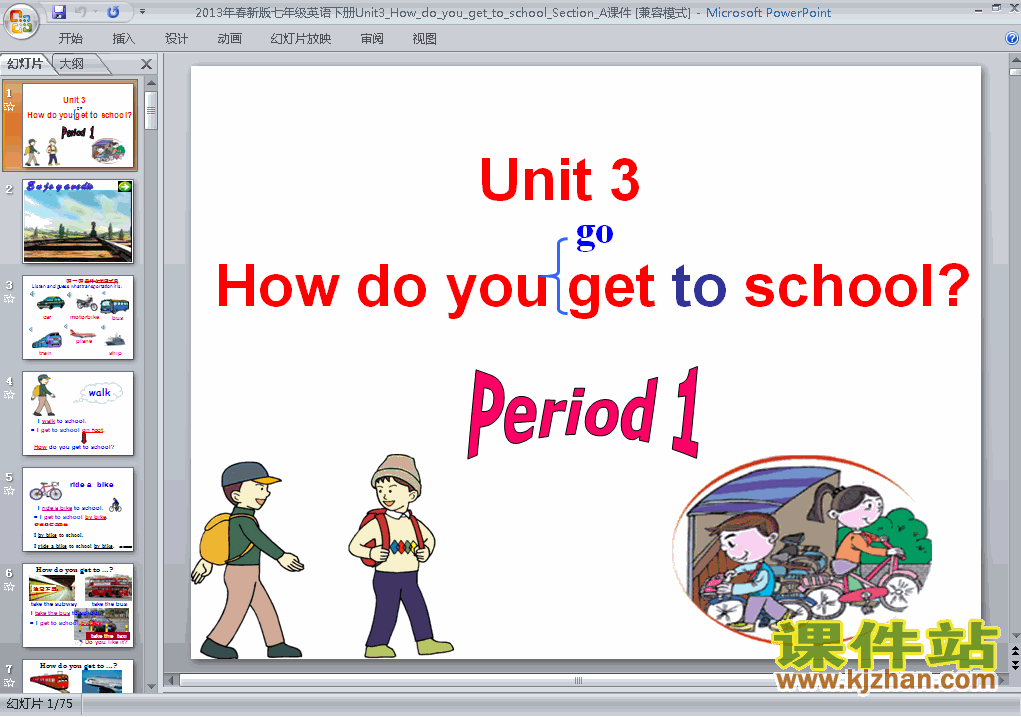Click the horizontal scrollbar handle
1021x717 pixels.
[578, 681]
